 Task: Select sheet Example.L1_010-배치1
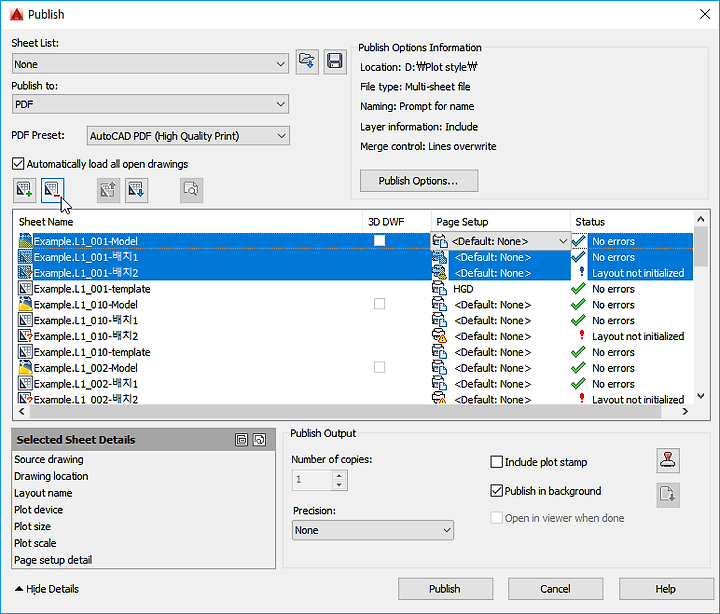click(x=86, y=320)
